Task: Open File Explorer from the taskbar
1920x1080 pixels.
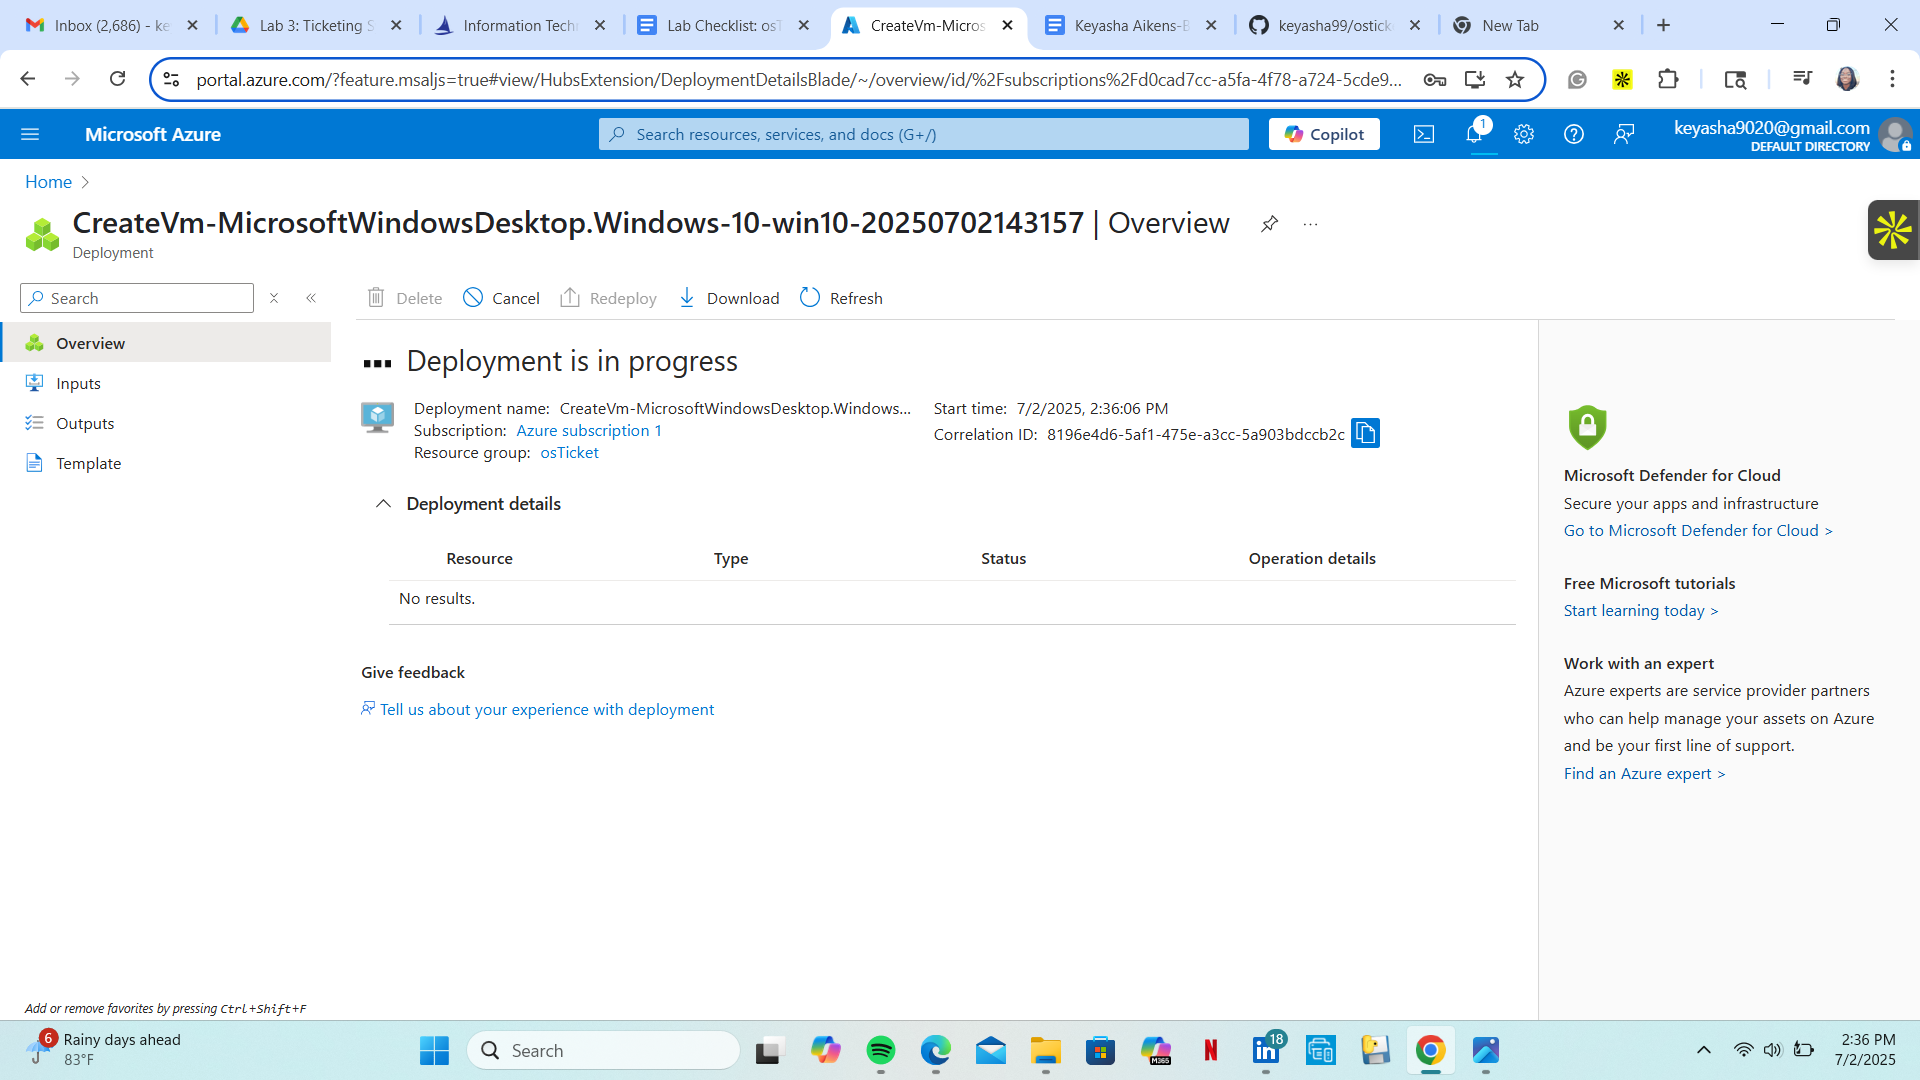Action: [x=1046, y=1050]
